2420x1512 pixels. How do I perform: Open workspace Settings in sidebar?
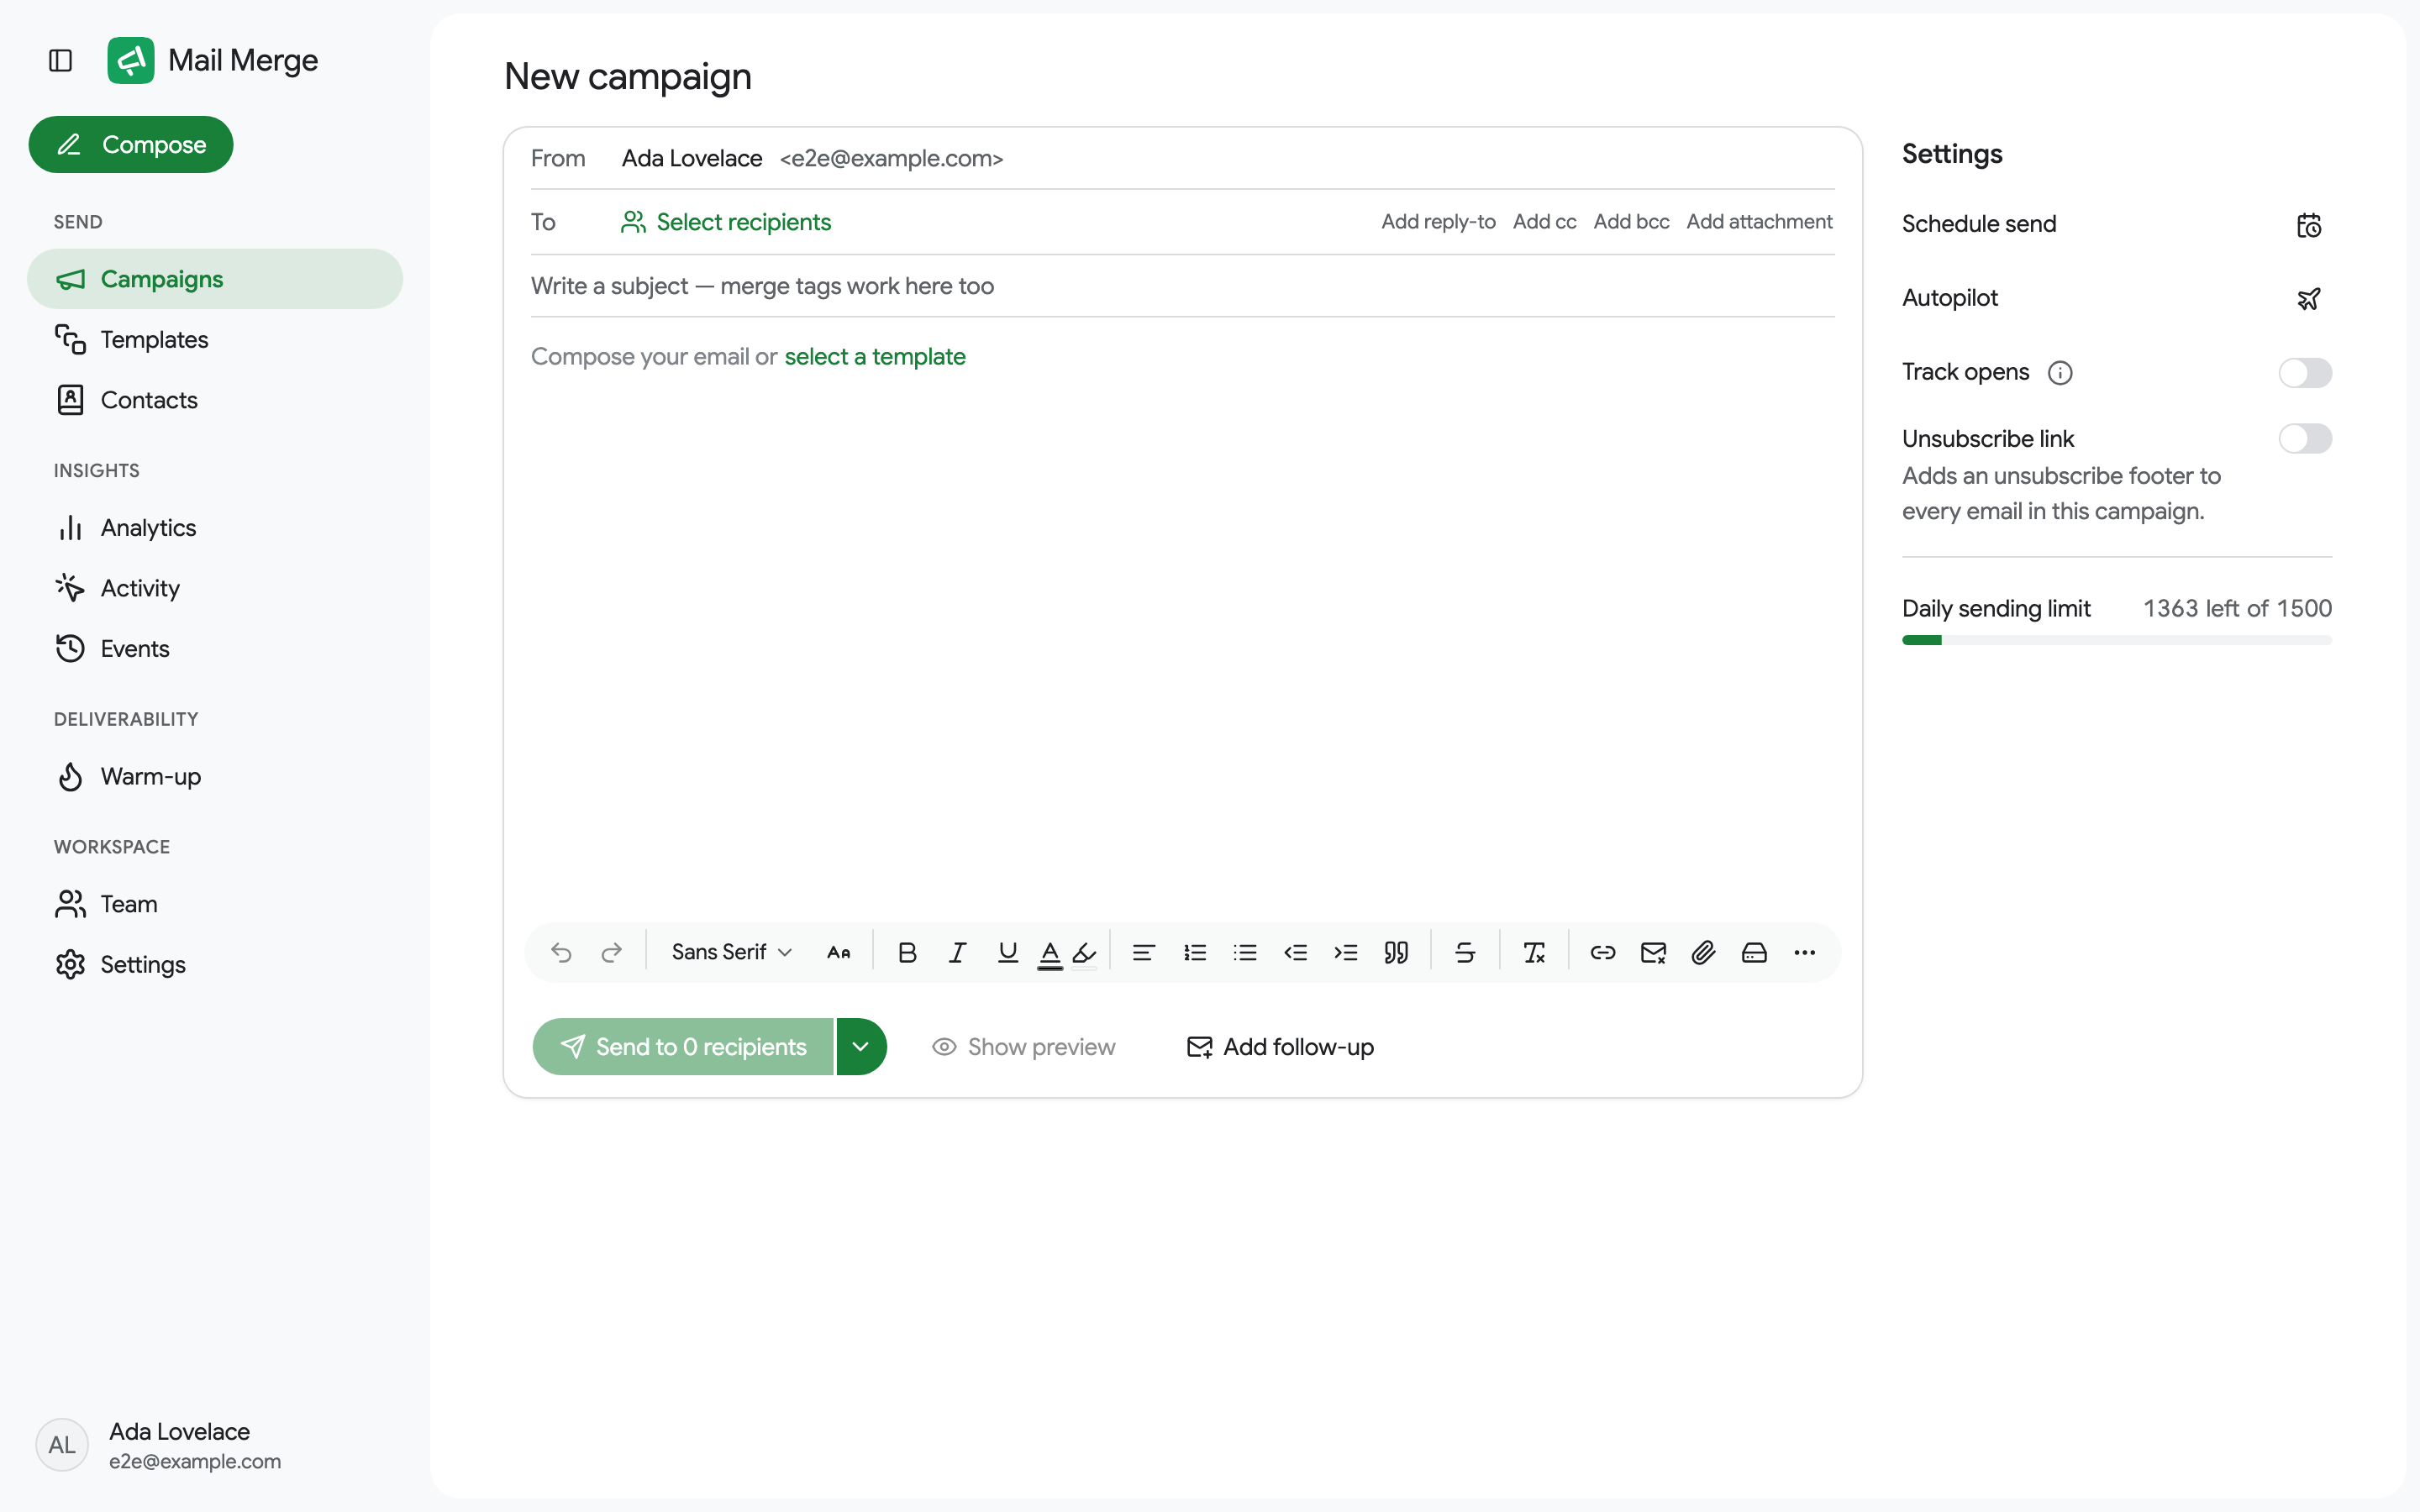coord(215,965)
